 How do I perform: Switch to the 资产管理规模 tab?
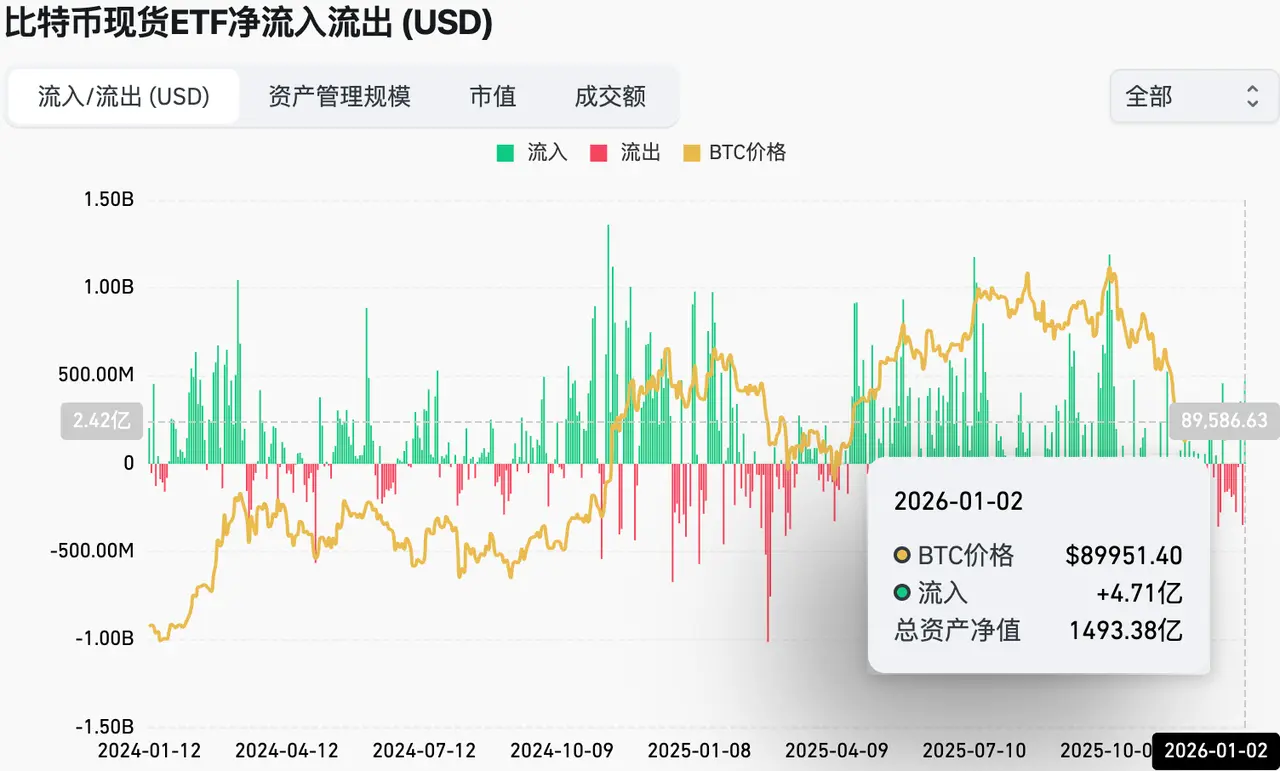point(339,97)
